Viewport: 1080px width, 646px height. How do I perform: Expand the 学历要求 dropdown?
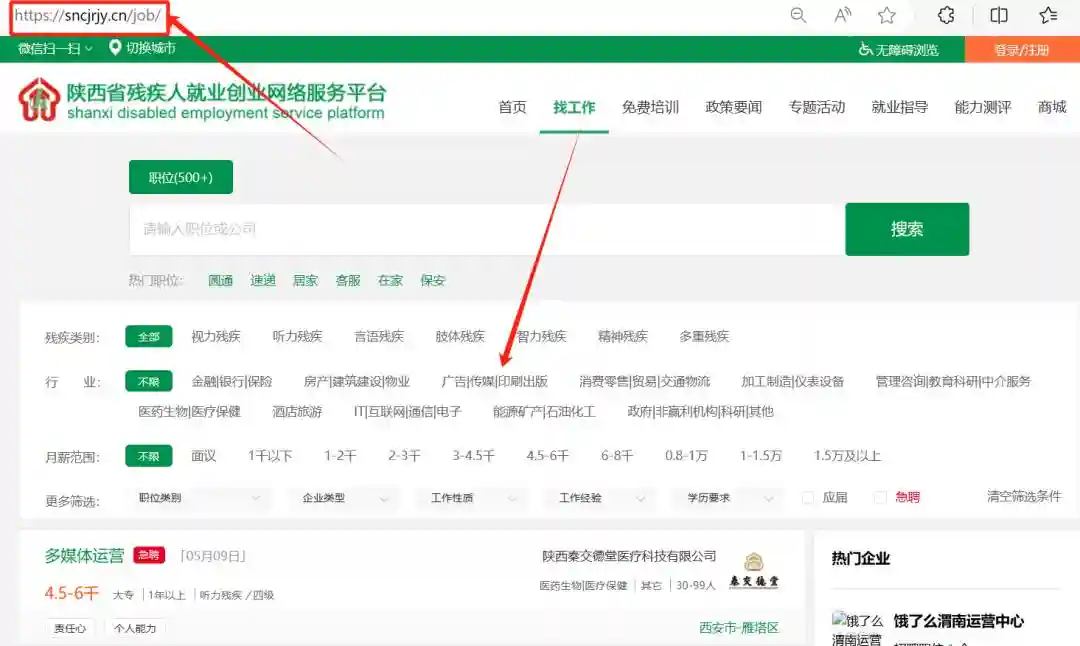tap(729, 497)
